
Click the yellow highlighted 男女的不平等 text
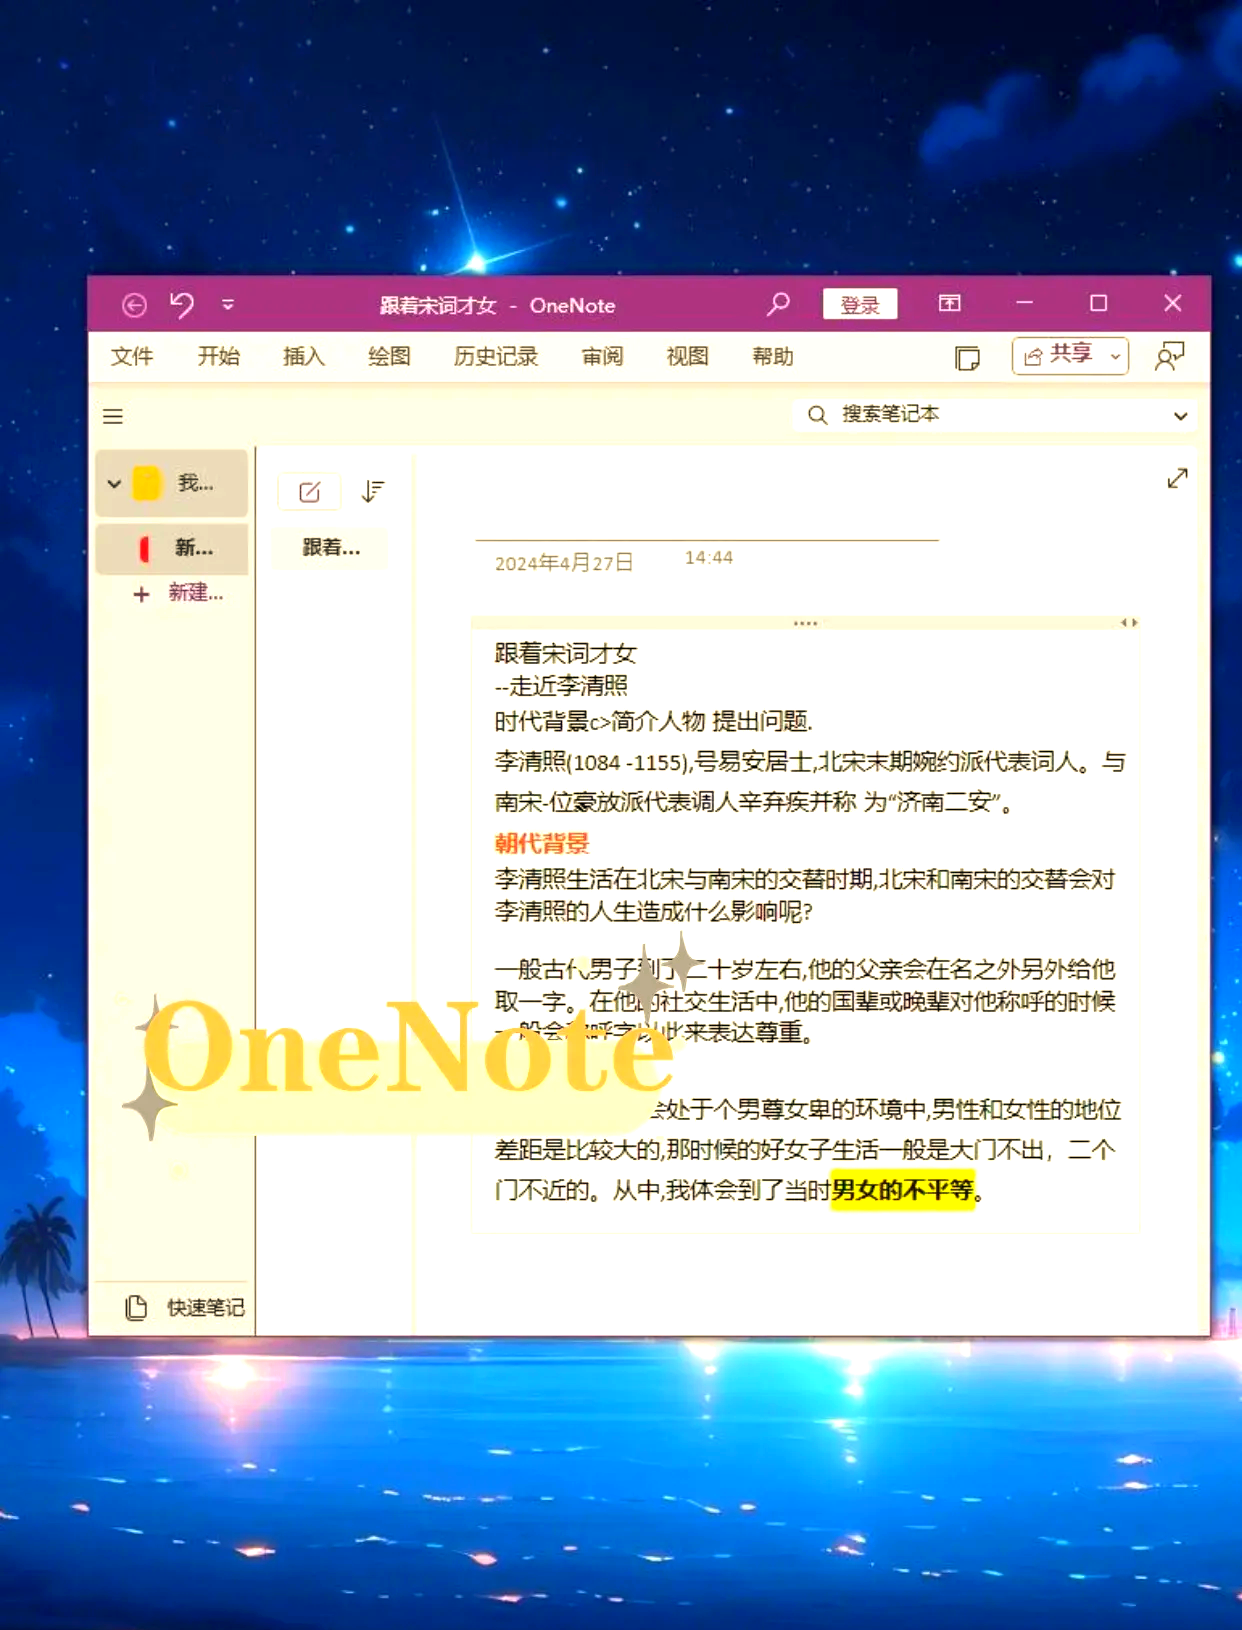coord(902,1190)
